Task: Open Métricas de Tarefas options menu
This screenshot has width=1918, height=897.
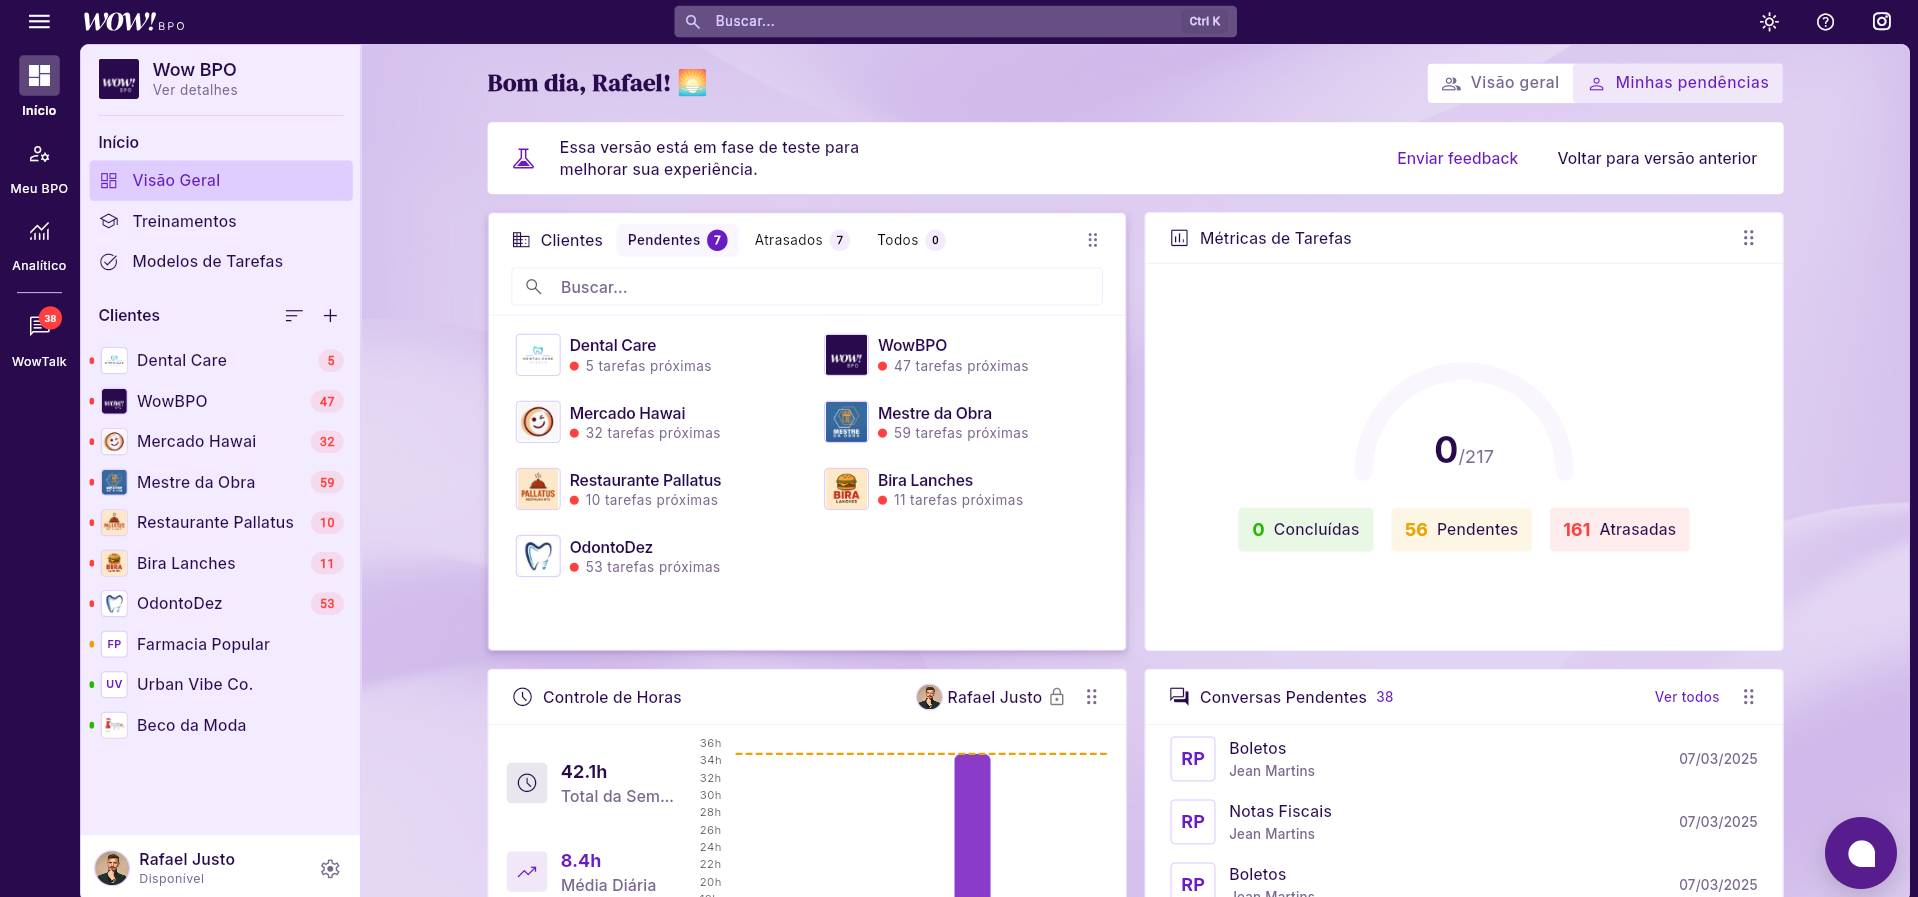Action: (1748, 238)
